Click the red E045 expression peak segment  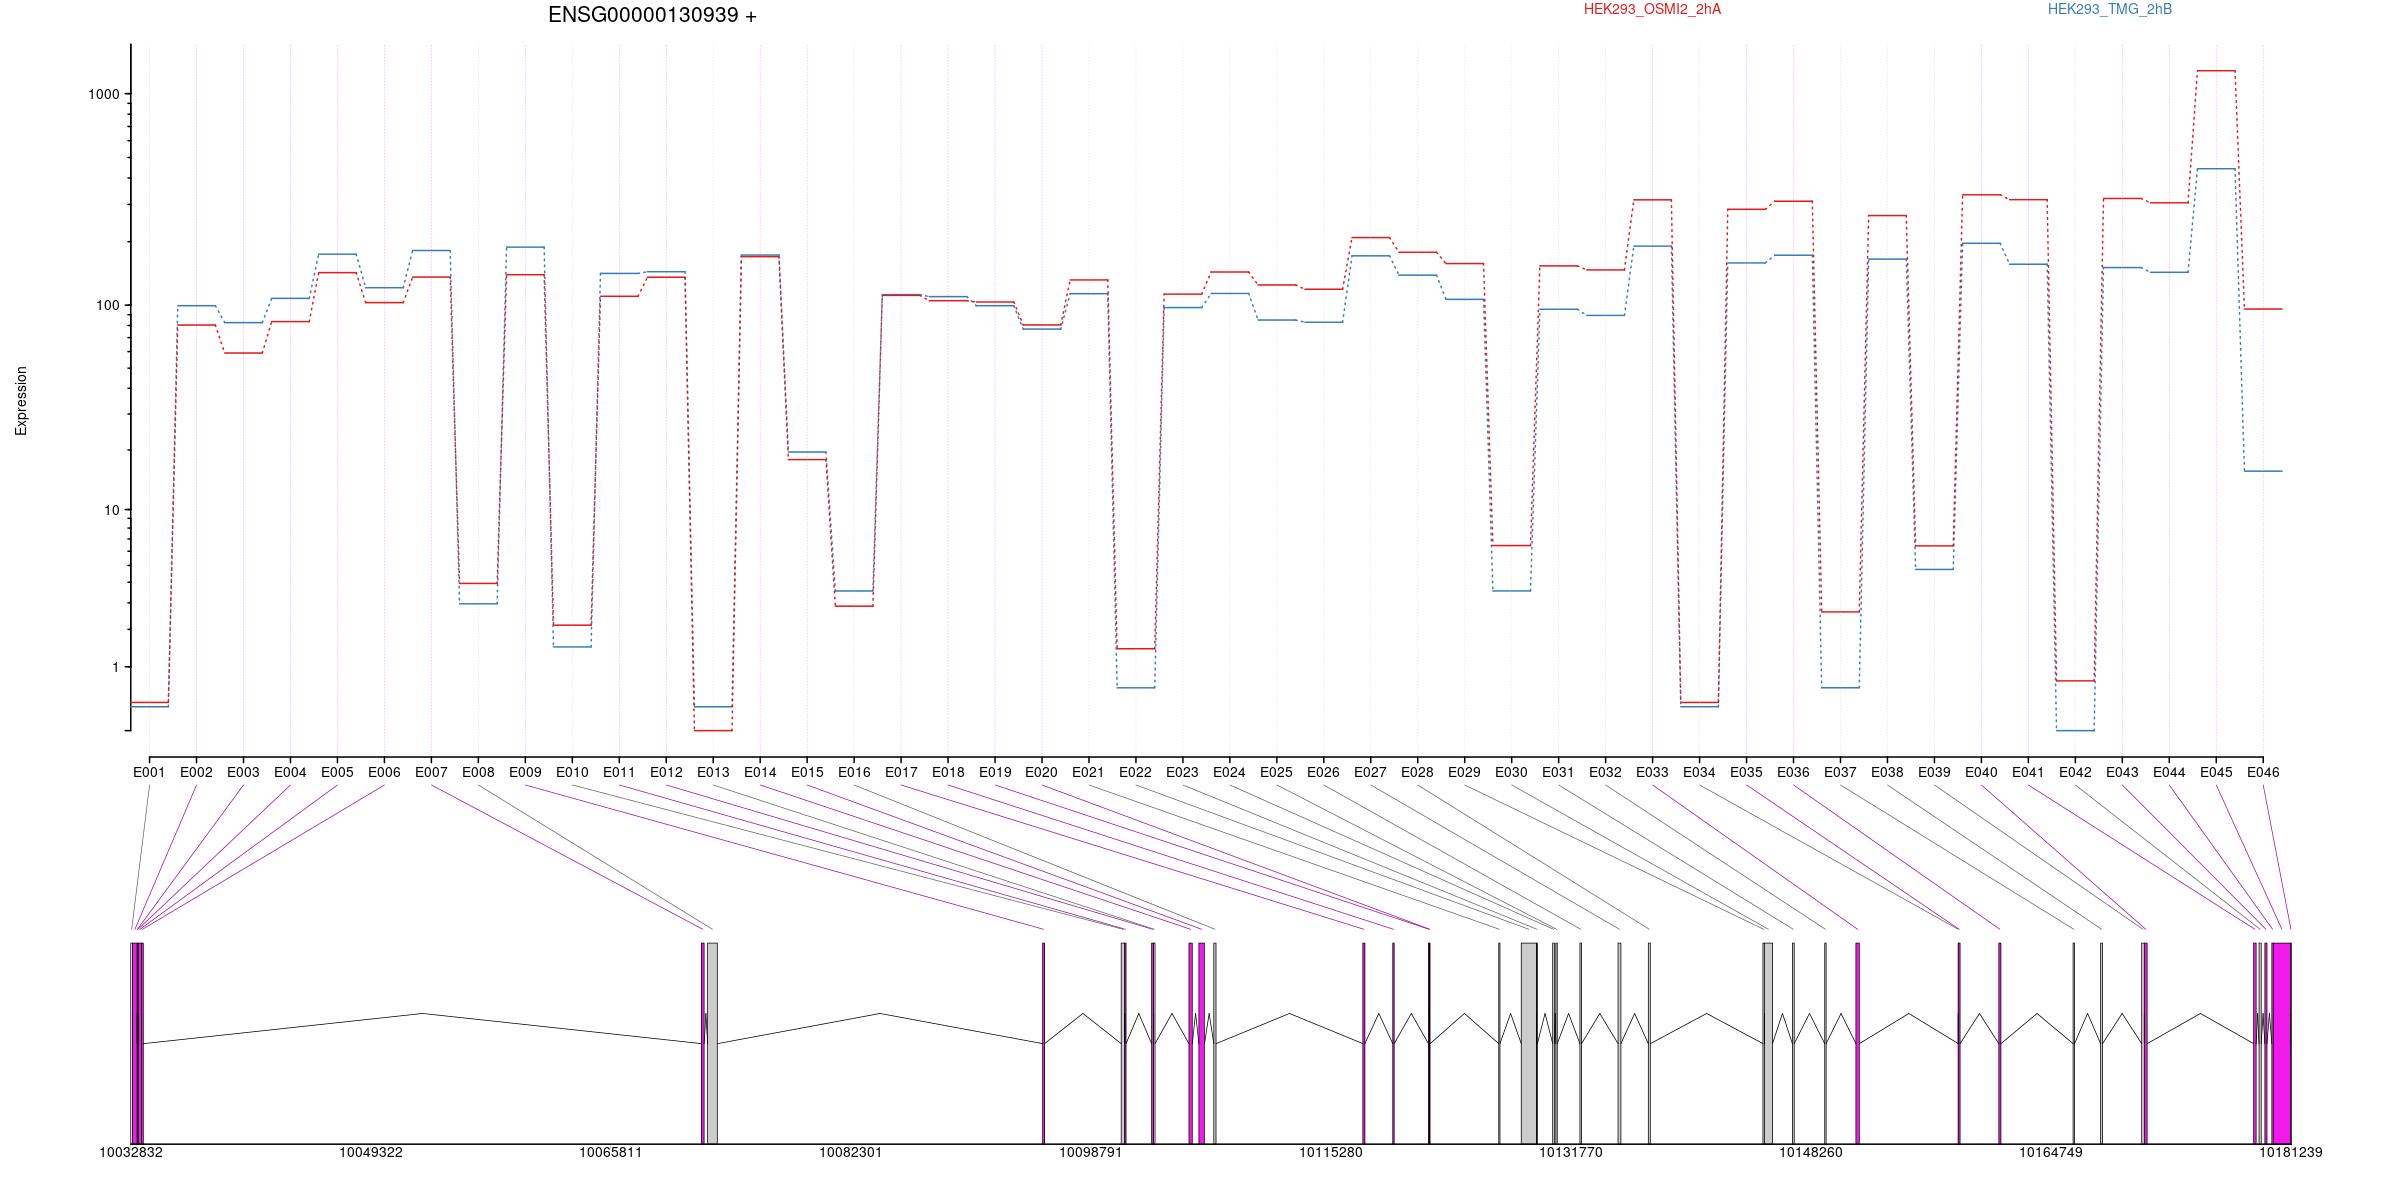coord(2216,71)
